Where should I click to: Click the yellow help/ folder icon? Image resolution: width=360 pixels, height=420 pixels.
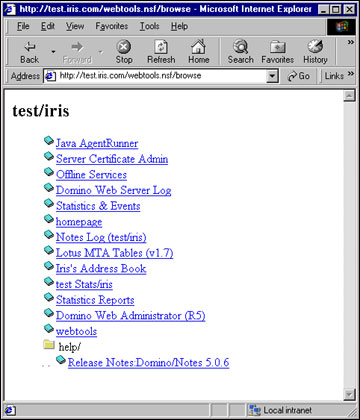point(49,344)
